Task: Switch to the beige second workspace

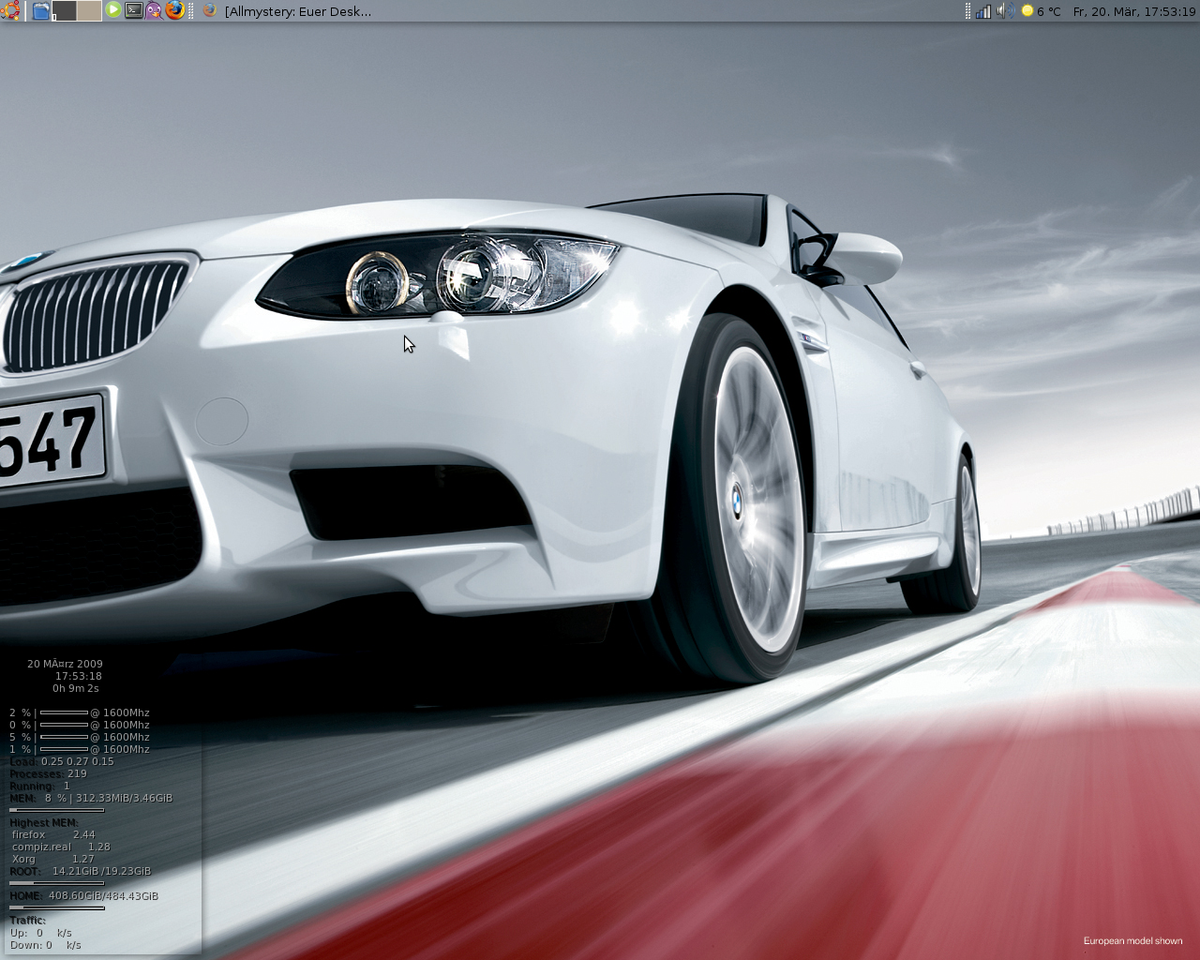Action: [x=89, y=11]
